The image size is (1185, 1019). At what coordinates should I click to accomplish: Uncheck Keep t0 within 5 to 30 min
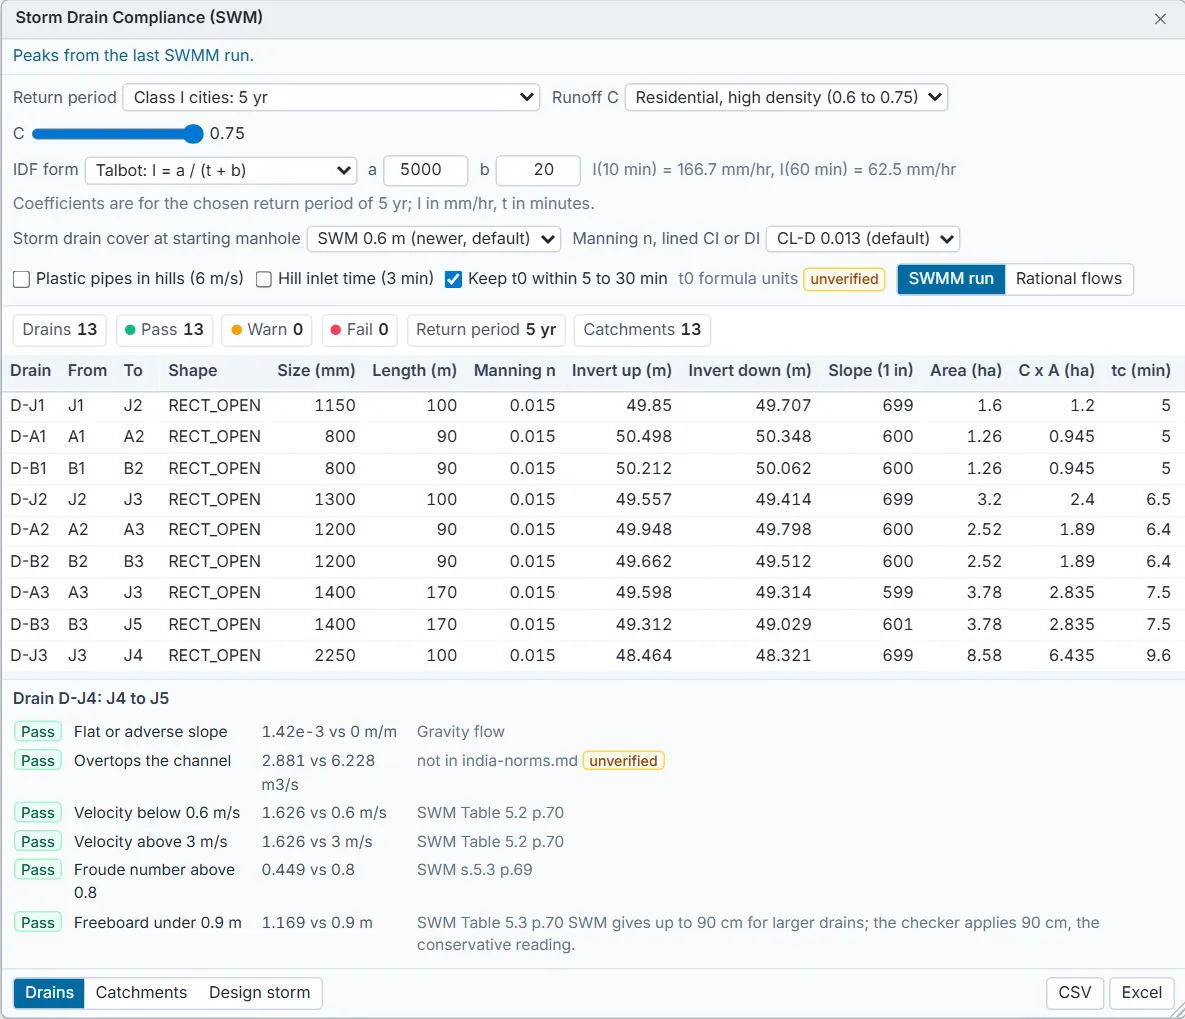pyautogui.click(x=453, y=280)
